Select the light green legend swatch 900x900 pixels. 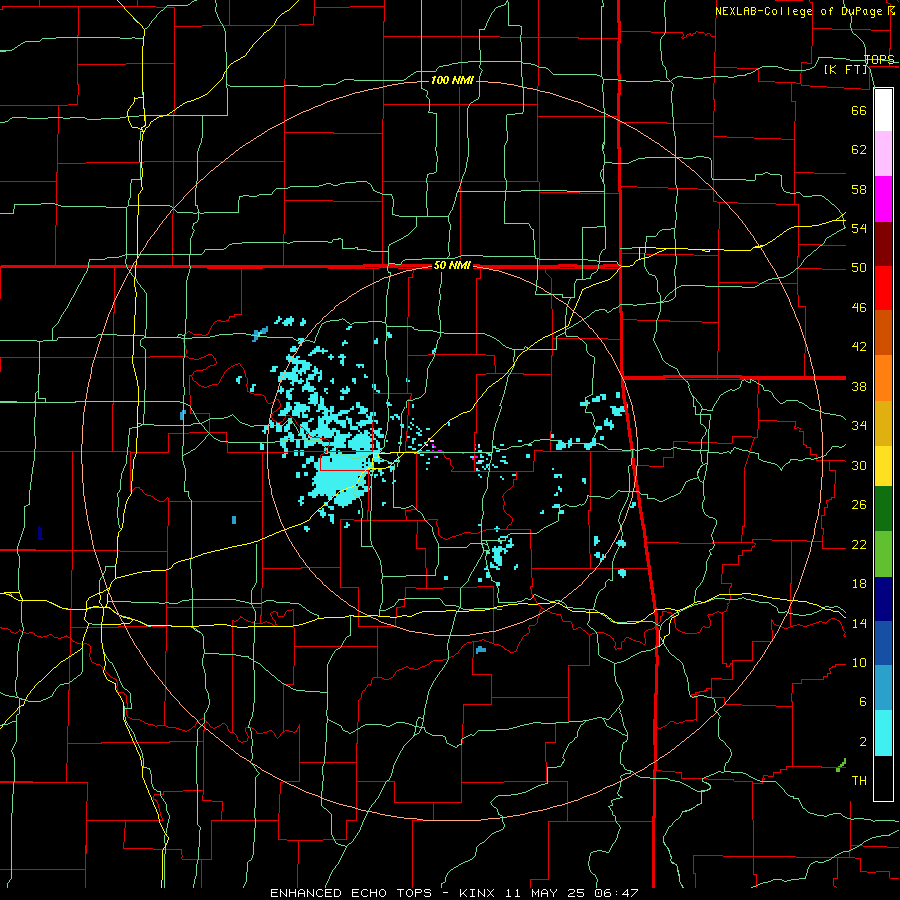click(x=883, y=554)
